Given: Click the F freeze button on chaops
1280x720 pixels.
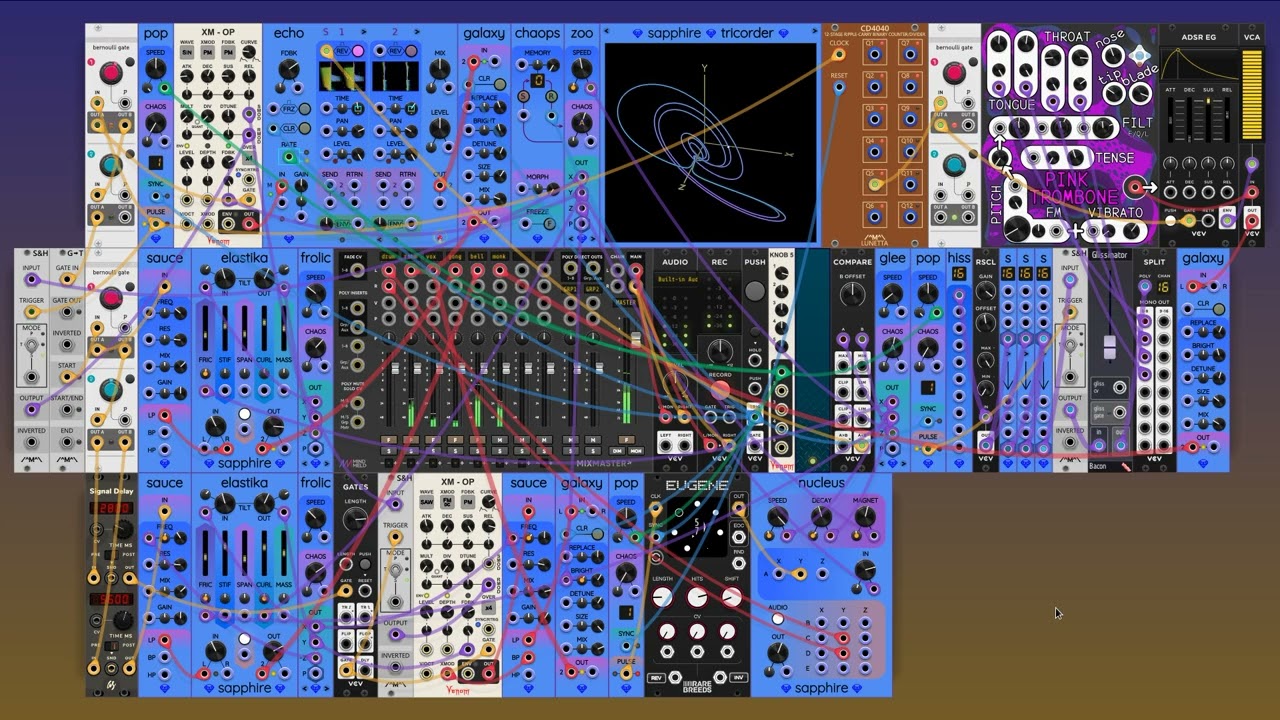Looking at the screenshot, I should pos(549,223).
